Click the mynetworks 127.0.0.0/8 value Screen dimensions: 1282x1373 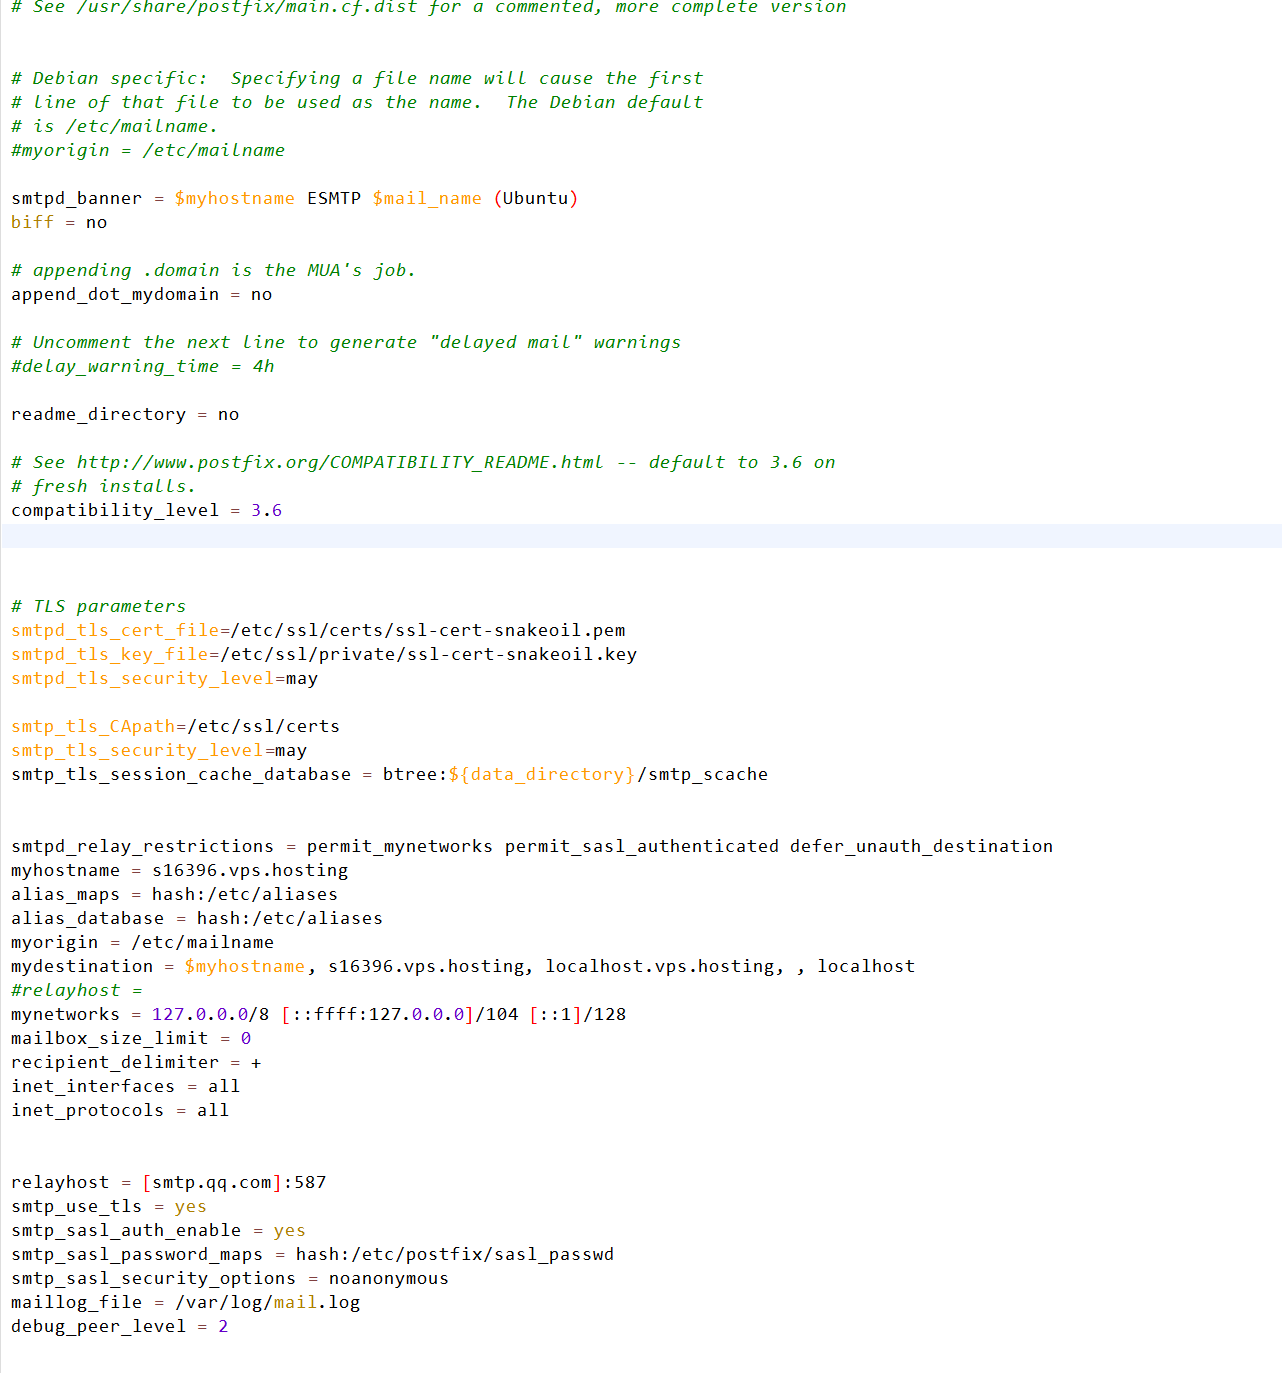pyautogui.click(x=211, y=1014)
